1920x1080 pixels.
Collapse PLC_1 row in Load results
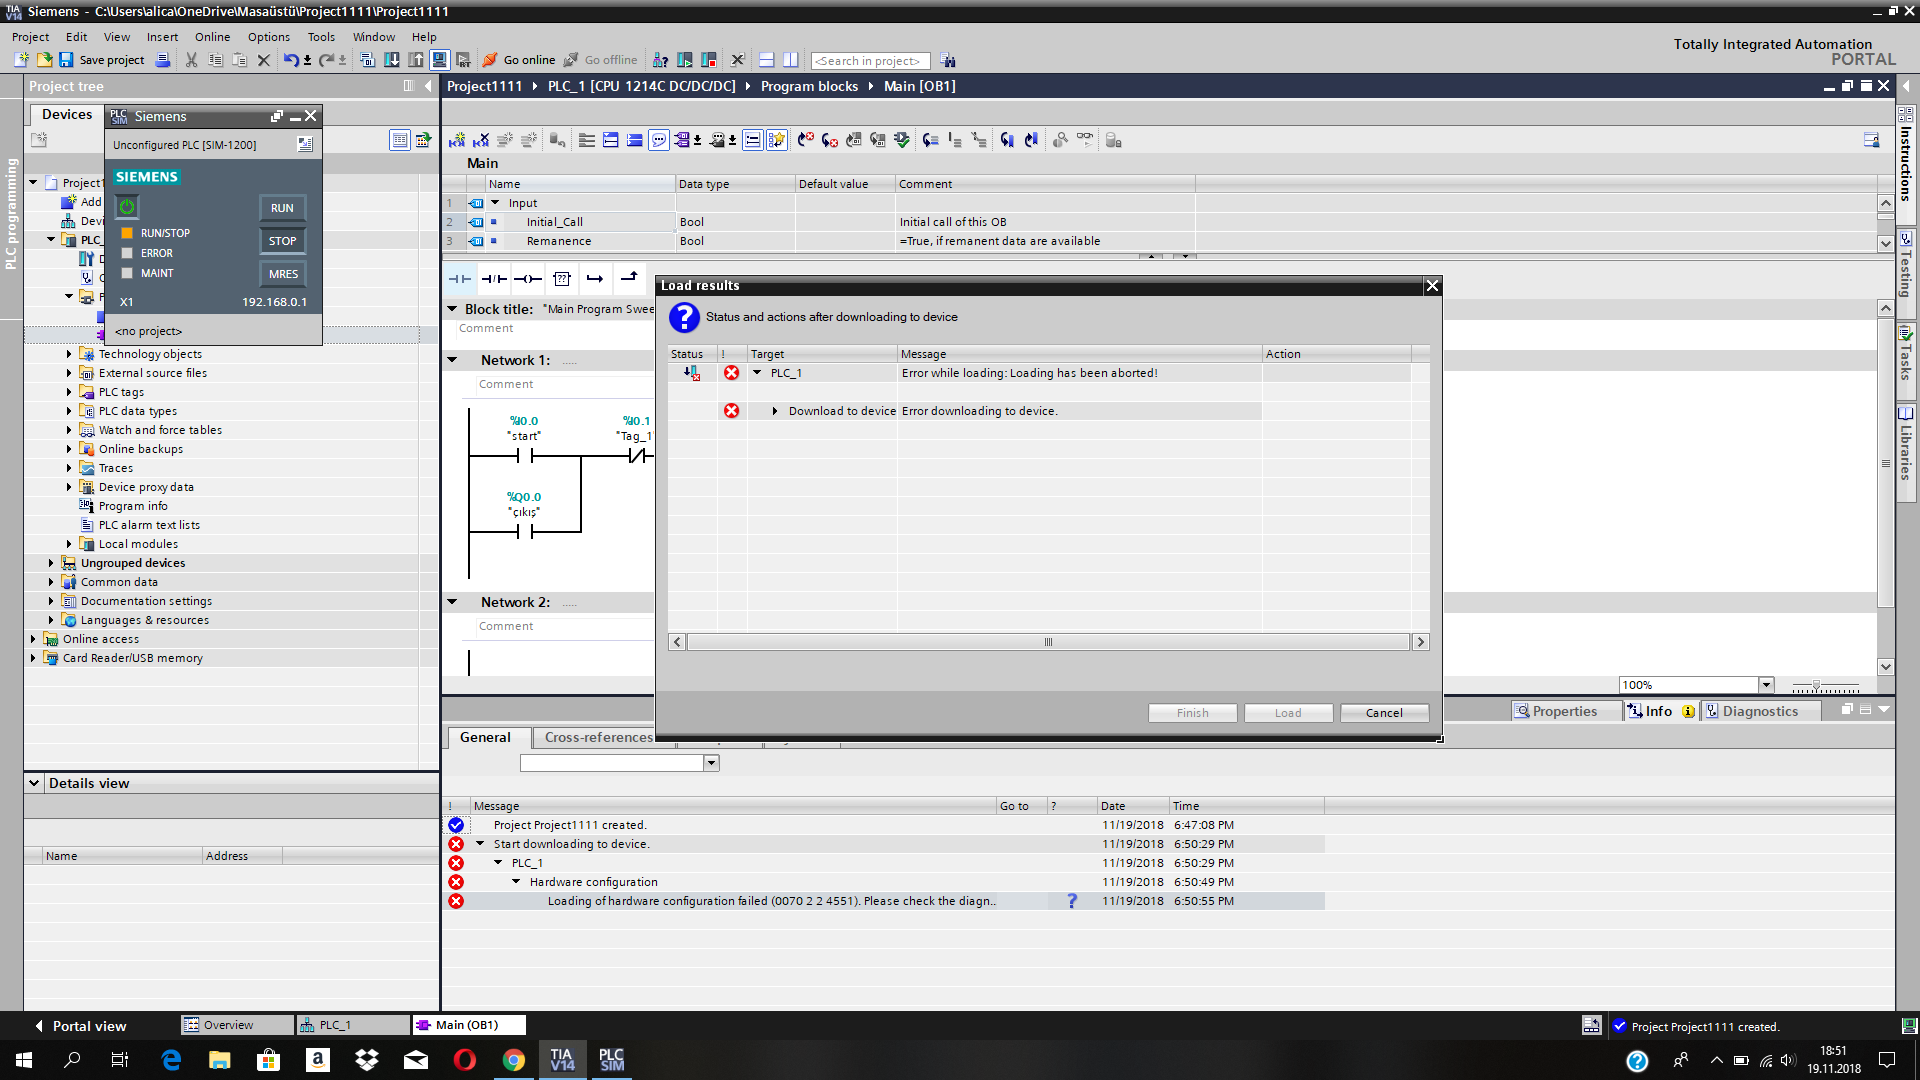point(757,373)
